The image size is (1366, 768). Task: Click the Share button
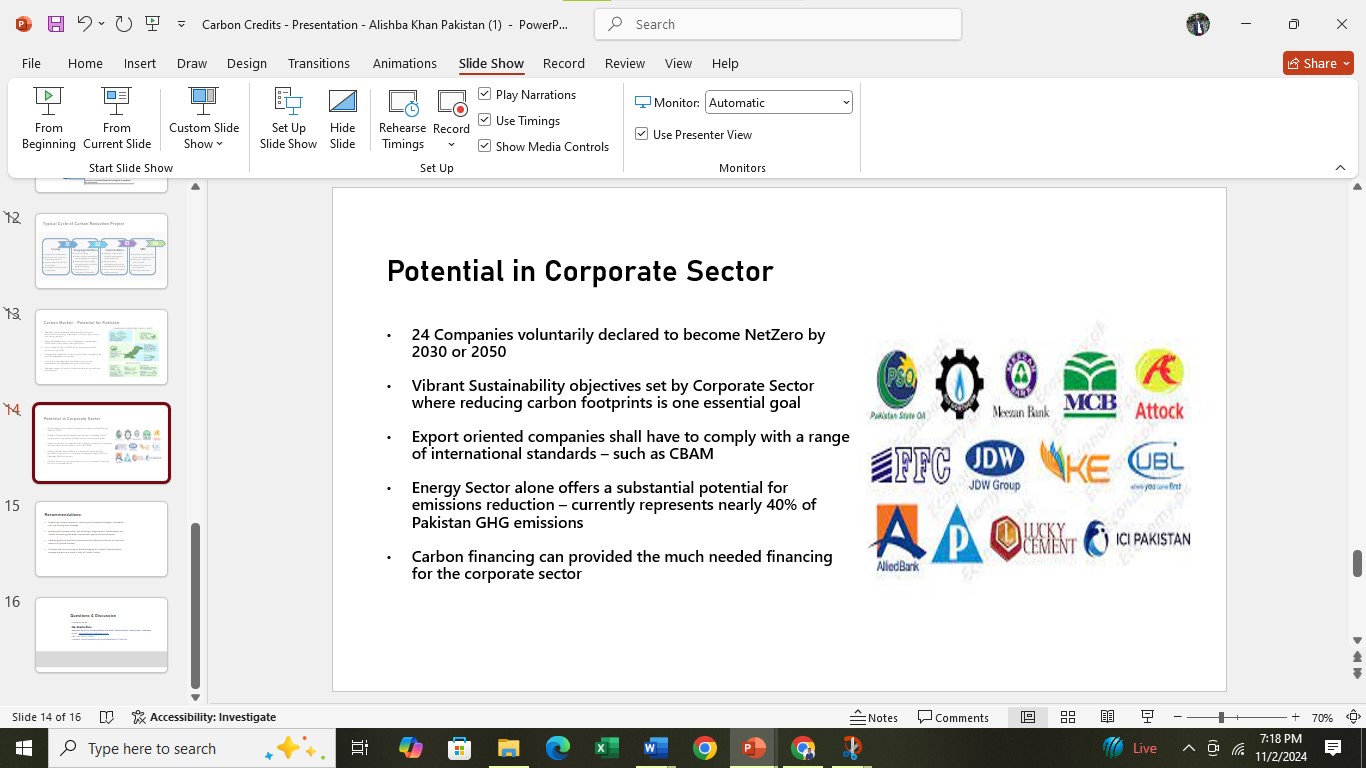pyautogui.click(x=1317, y=63)
